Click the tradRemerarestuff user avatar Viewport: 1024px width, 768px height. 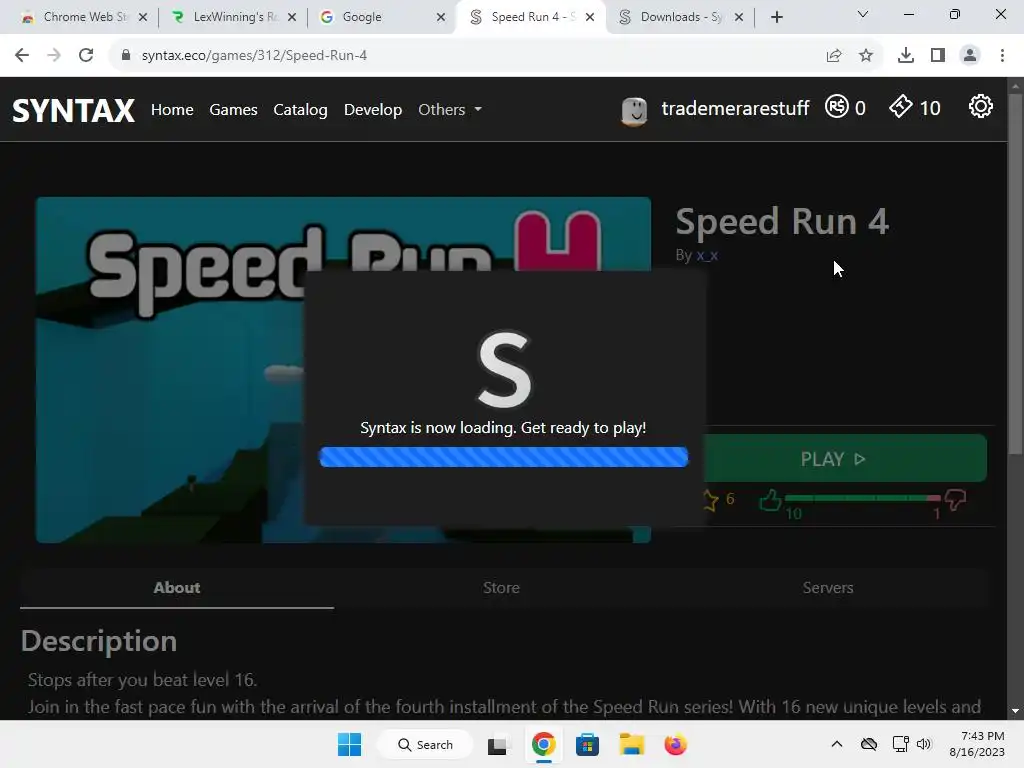click(633, 110)
